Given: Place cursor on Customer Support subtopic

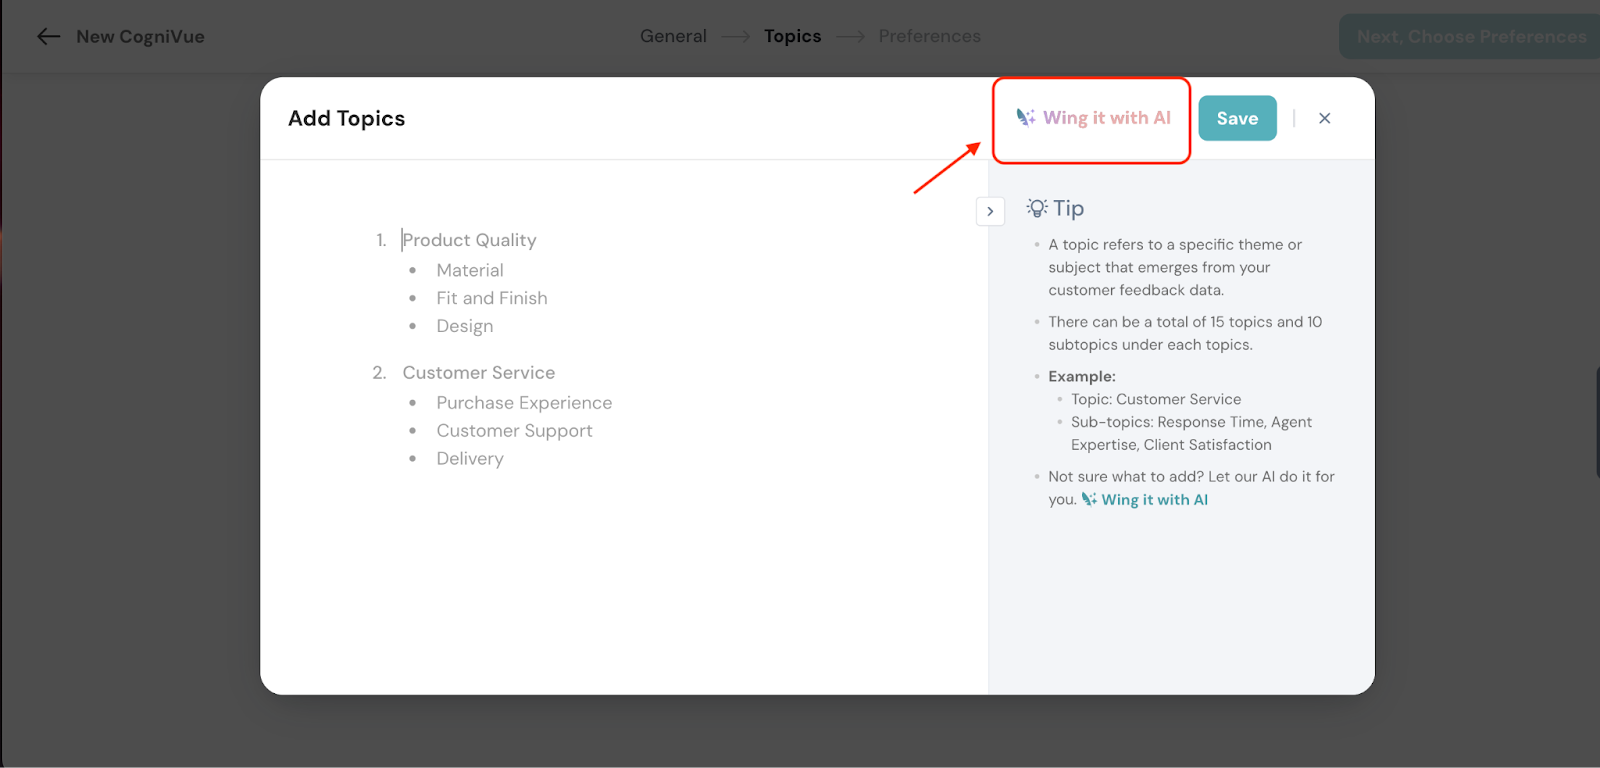Looking at the screenshot, I should (x=514, y=431).
